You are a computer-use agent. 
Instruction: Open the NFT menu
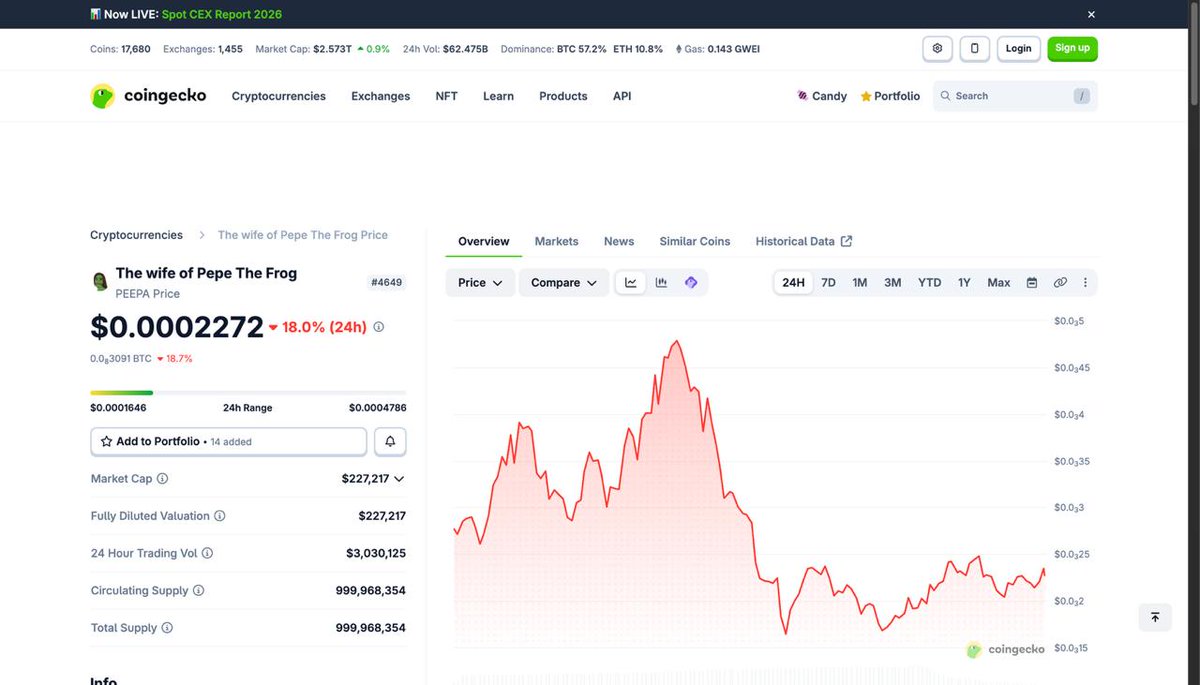446,96
